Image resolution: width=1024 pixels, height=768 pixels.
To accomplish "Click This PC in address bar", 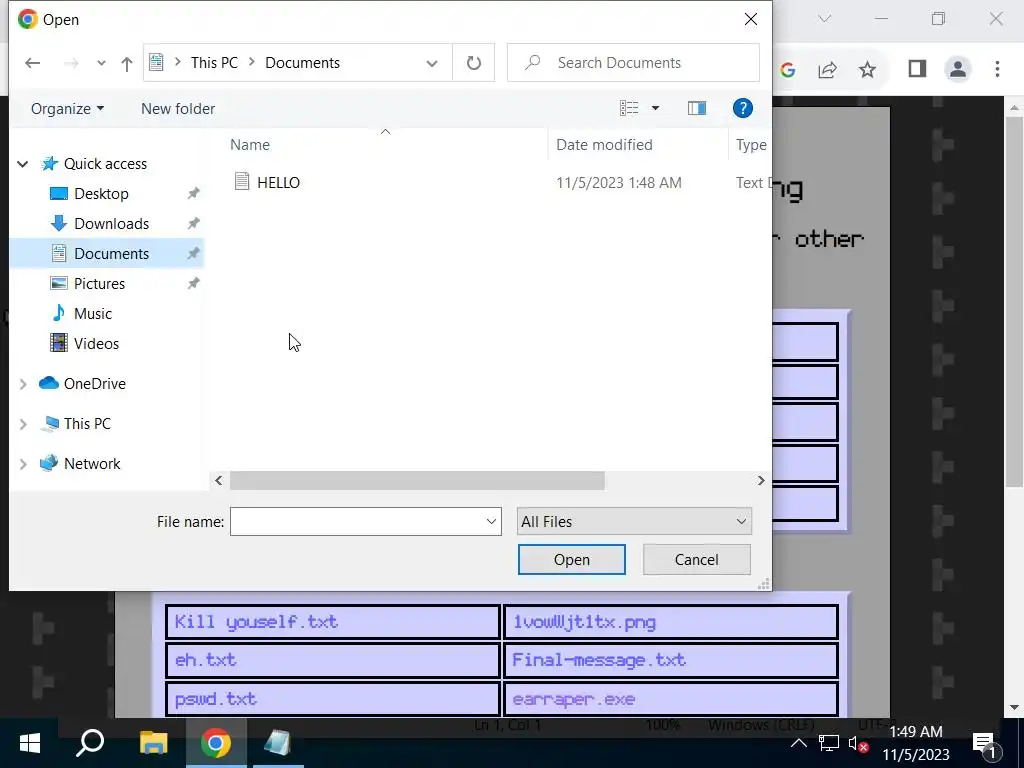I will point(214,63).
